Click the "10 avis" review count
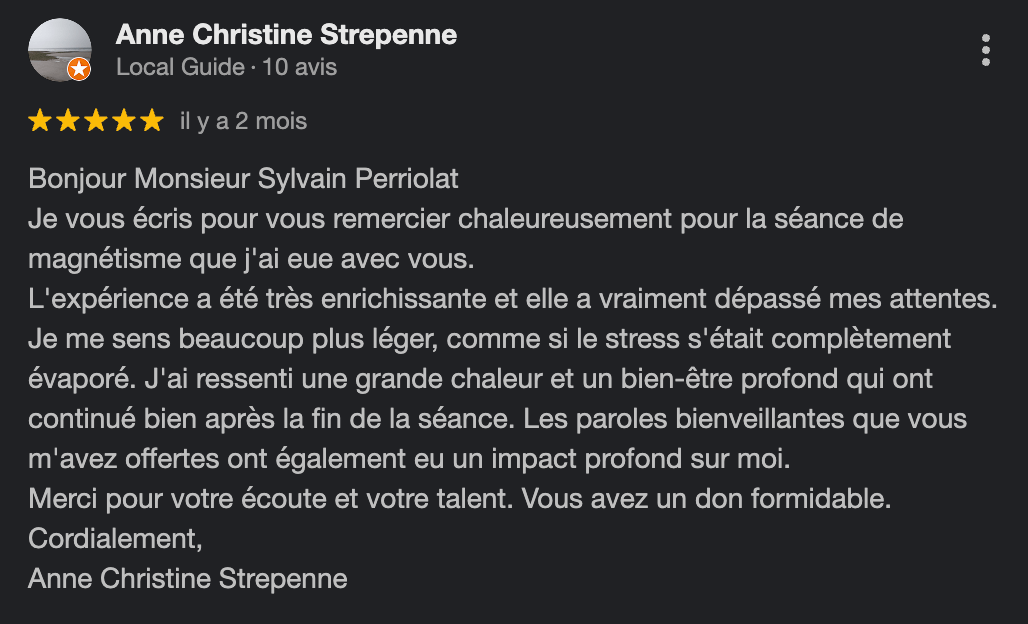 pyautogui.click(x=300, y=68)
